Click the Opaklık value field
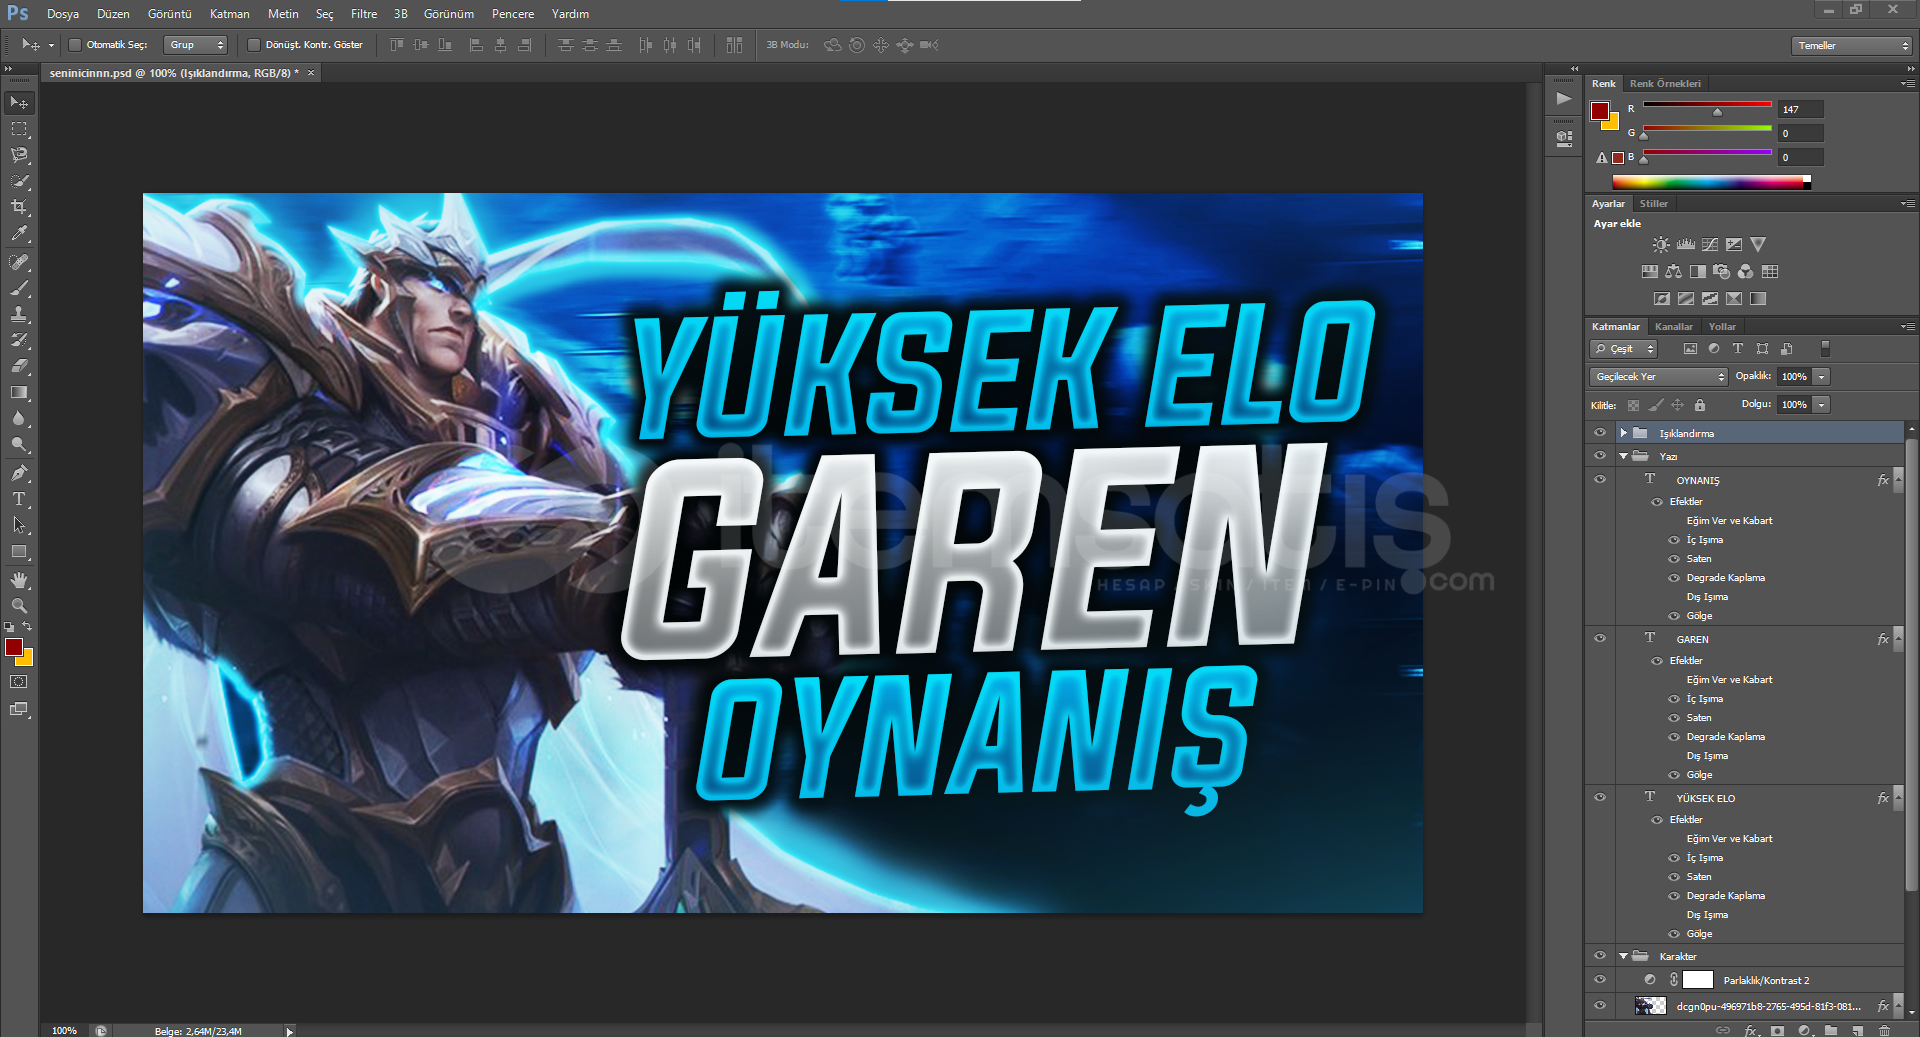1920x1037 pixels. [x=1794, y=377]
